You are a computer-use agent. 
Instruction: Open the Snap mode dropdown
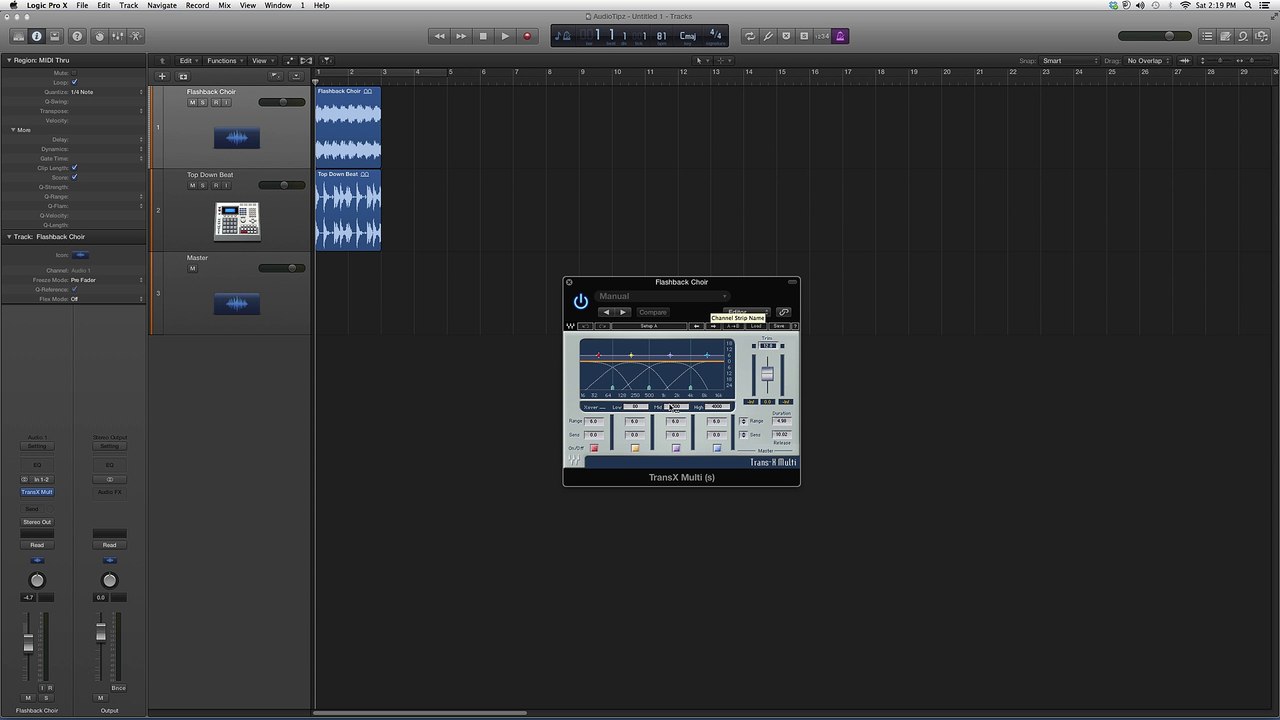coord(1070,61)
